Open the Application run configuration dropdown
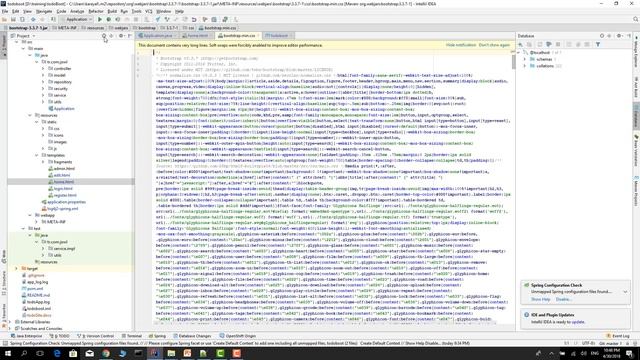Image resolution: width=640 pixels, height=360 pixels. pos(76,19)
